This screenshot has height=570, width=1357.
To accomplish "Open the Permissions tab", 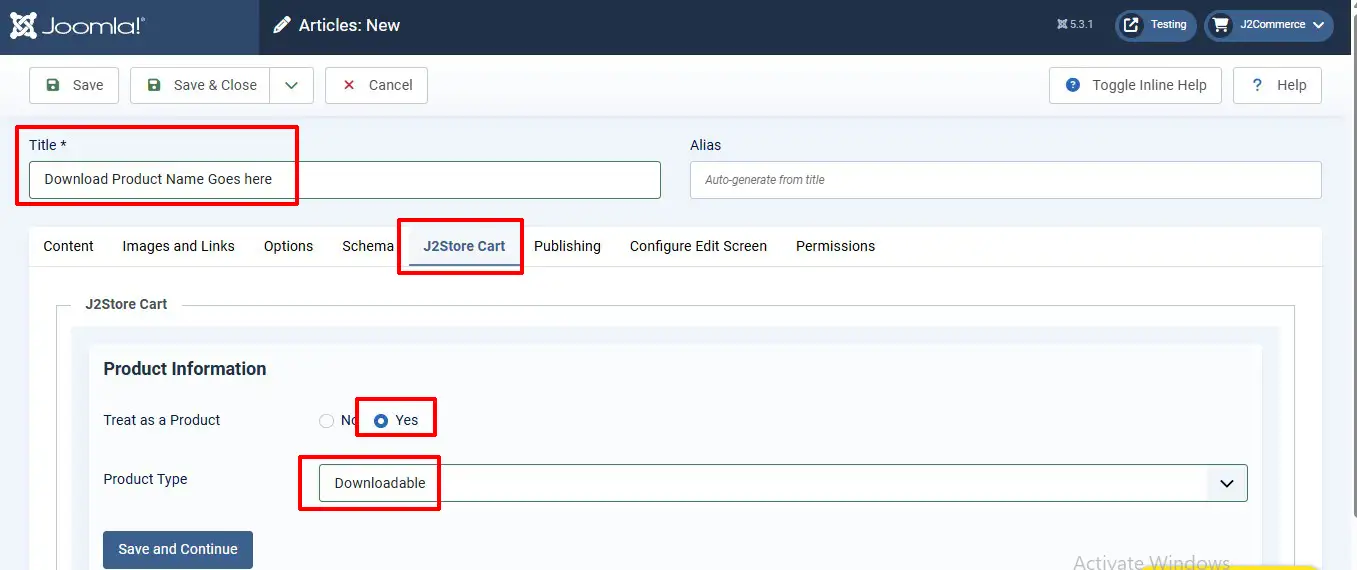I will (x=835, y=246).
